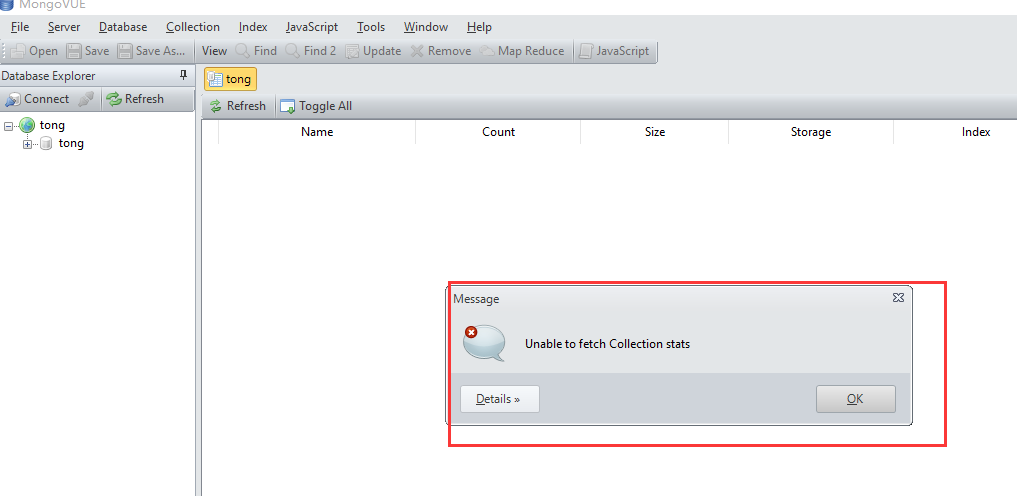Open the Collection menu
Image resolution: width=1017 pixels, height=496 pixels.
coord(193,27)
